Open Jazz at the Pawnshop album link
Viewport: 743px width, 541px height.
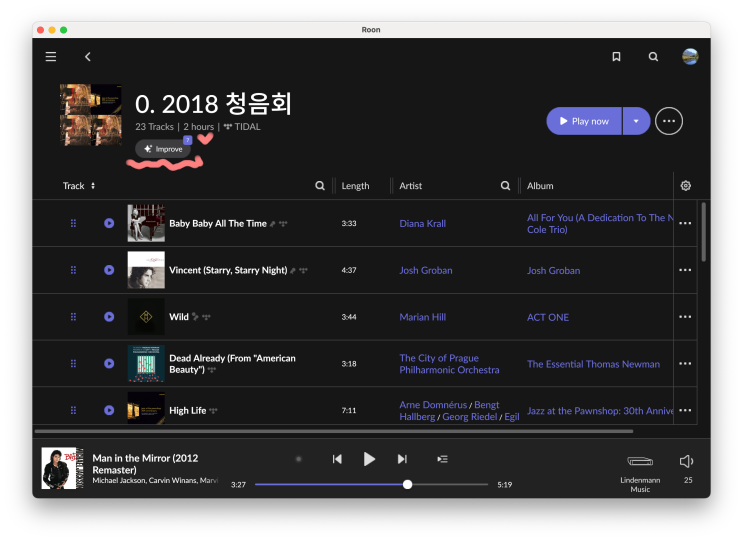[600, 411]
